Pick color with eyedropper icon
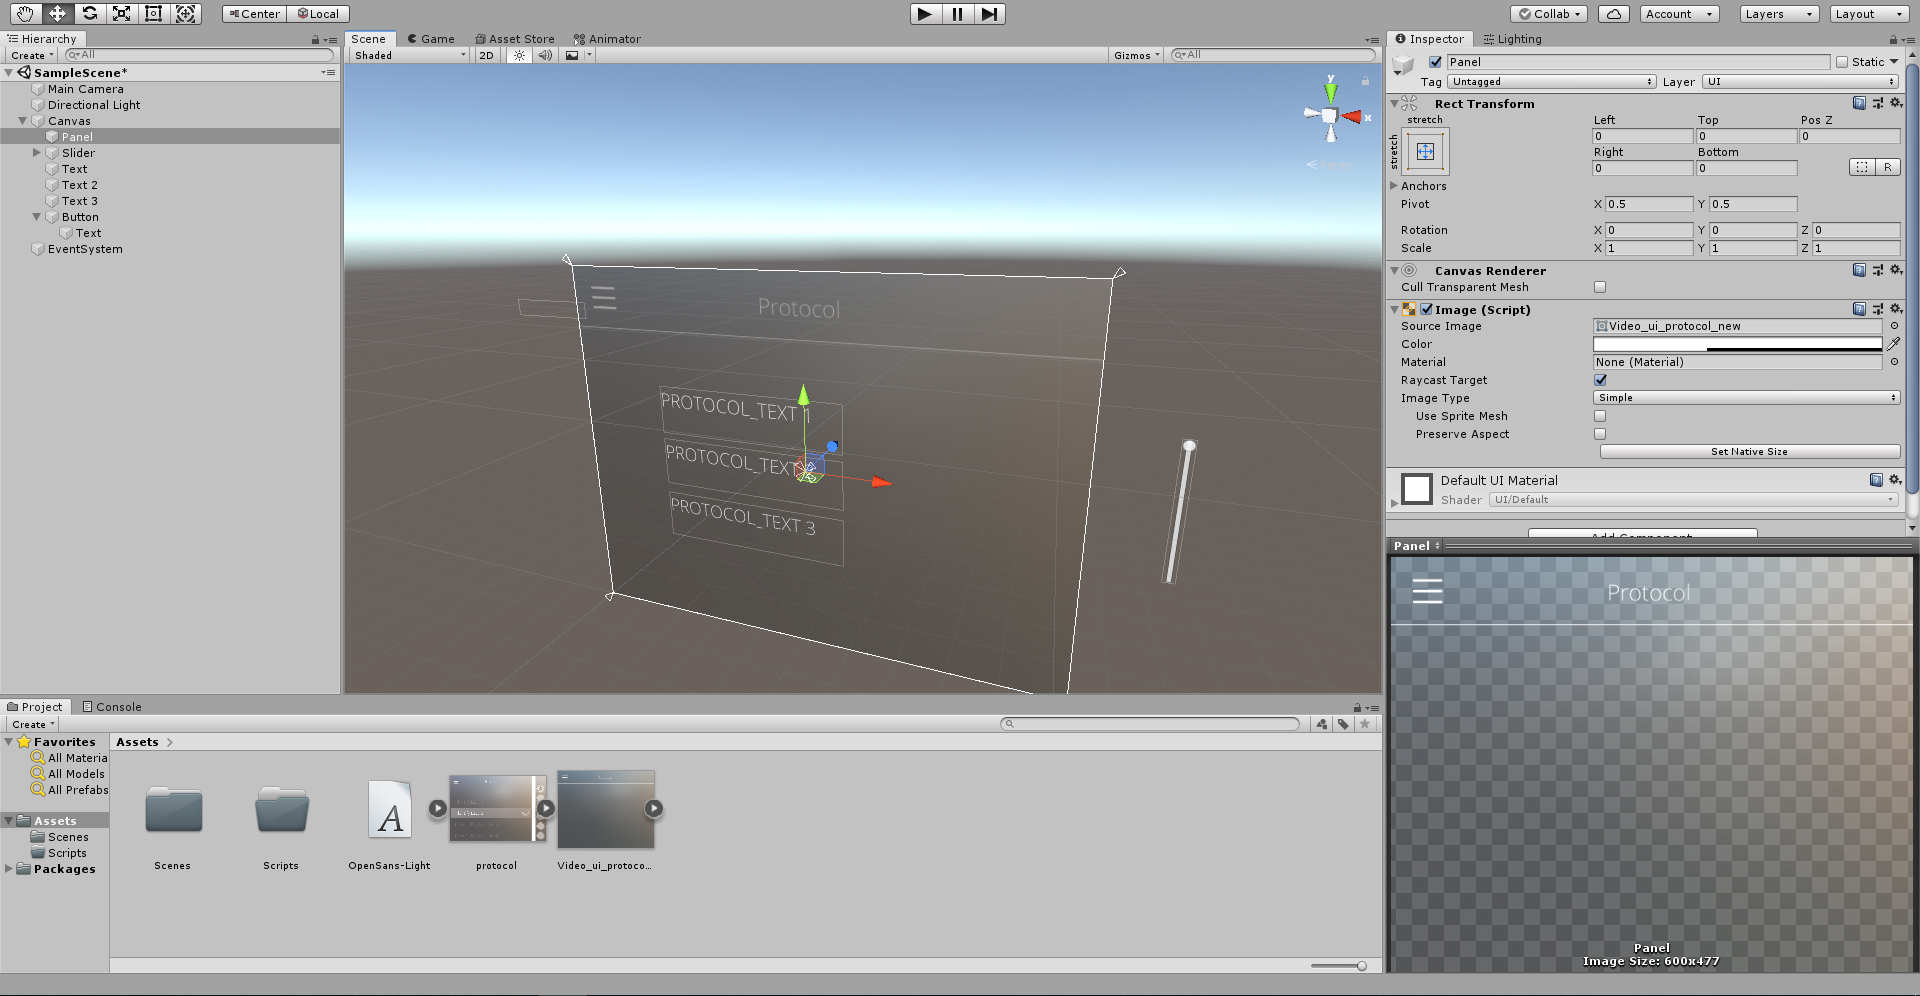Screen dimensions: 1920x996 click(x=1894, y=343)
